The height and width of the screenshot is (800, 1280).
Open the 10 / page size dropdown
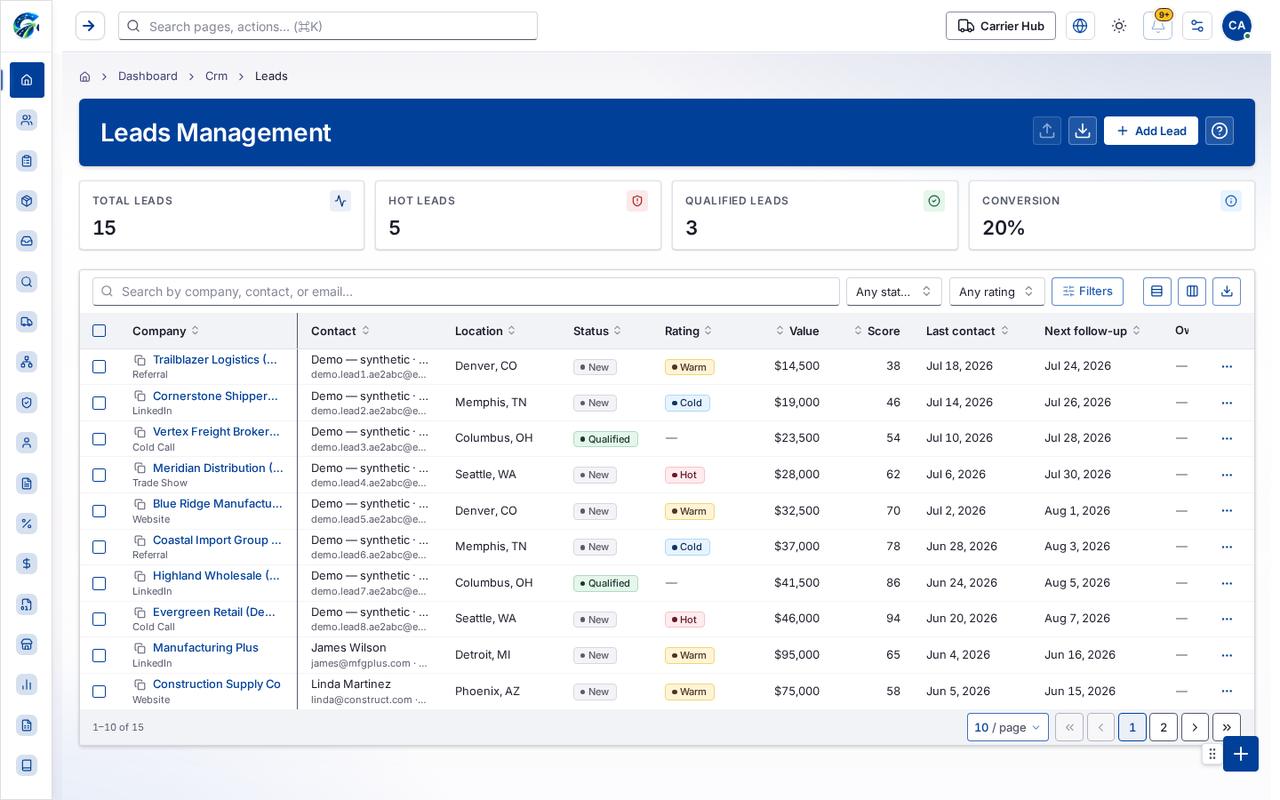pyautogui.click(x=1007, y=727)
